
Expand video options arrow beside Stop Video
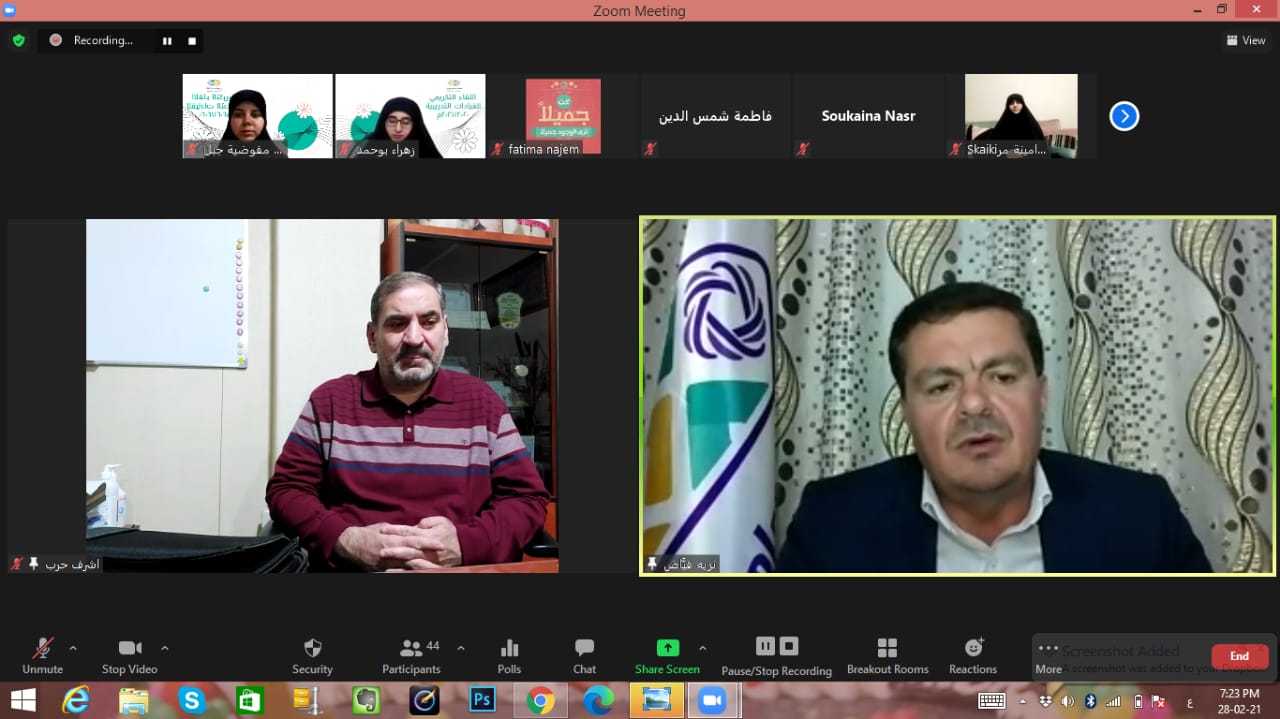(165, 648)
